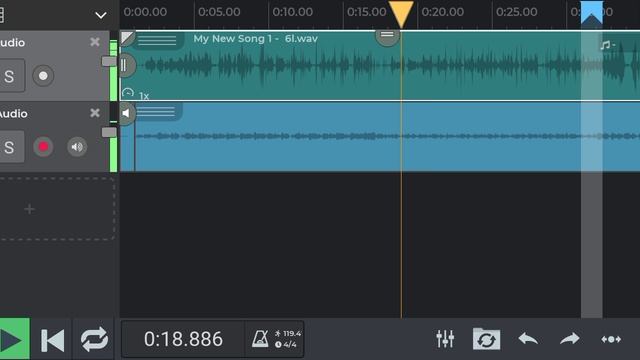Viewport: 640px width, 360px height.
Task: Click second track volume fader handle
Action: click(x=109, y=132)
